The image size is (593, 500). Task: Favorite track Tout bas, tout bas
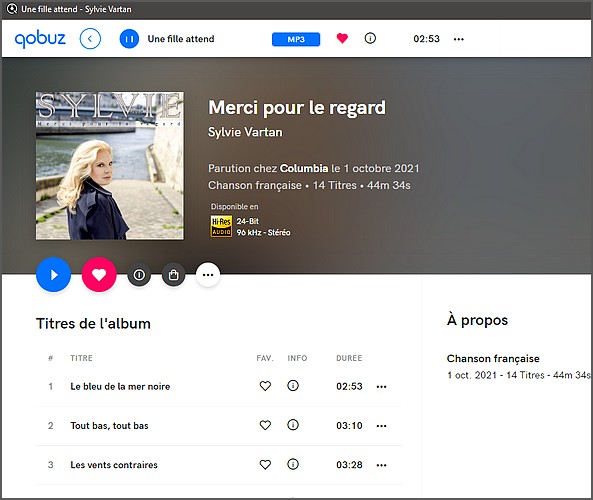coord(265,425)
